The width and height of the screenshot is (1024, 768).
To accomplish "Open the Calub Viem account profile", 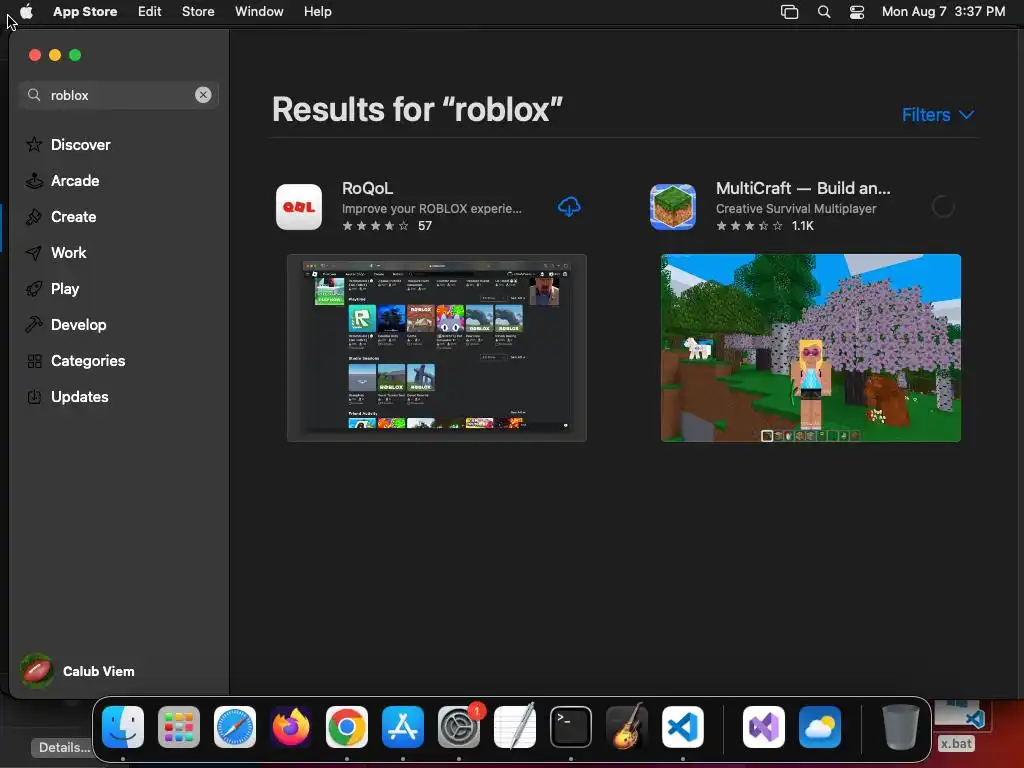I will click(77, 671).
